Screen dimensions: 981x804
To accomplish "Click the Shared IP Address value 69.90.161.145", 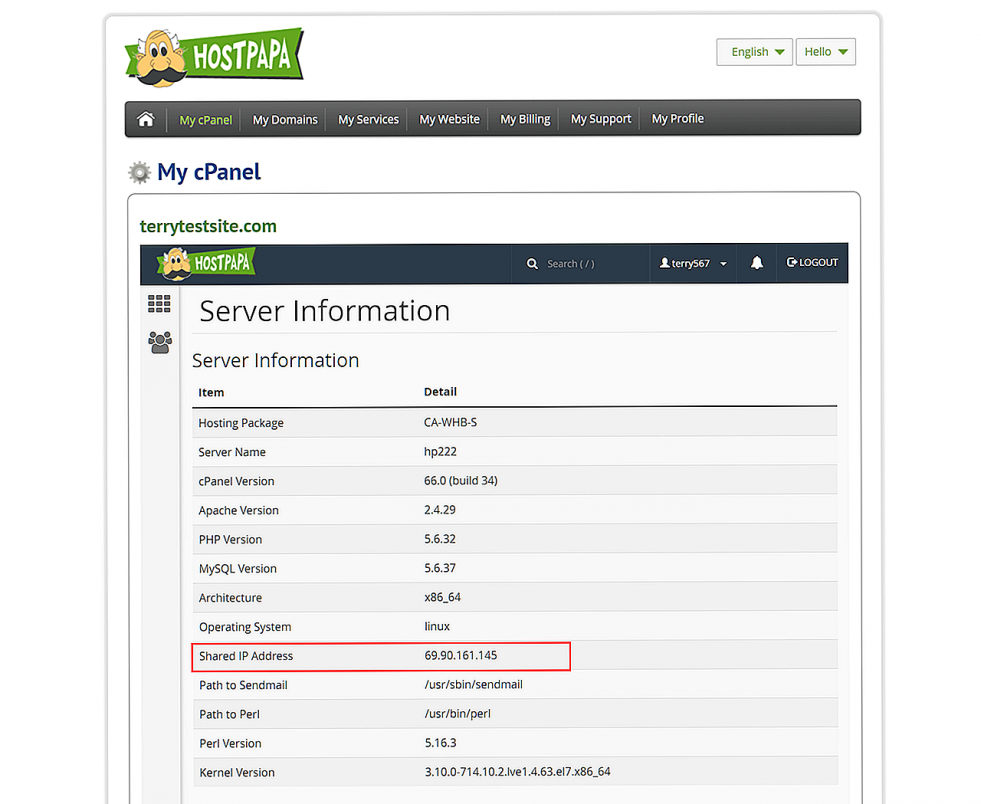I will coord(460,656).
